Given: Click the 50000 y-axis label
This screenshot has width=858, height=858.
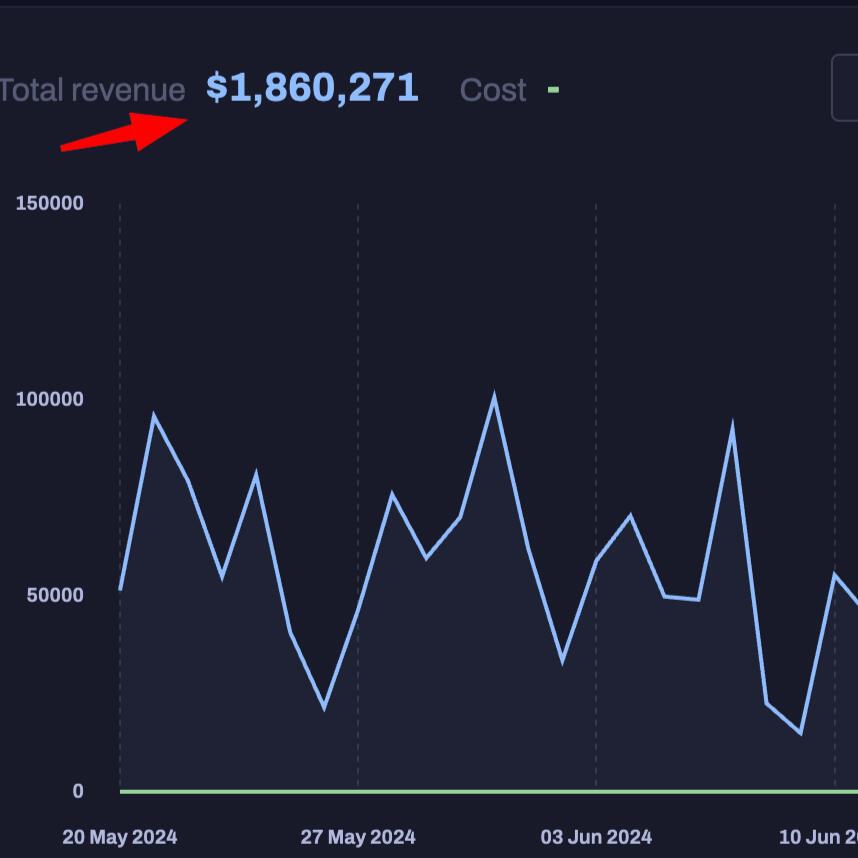Looking at the screenshot, I should 53,595.
